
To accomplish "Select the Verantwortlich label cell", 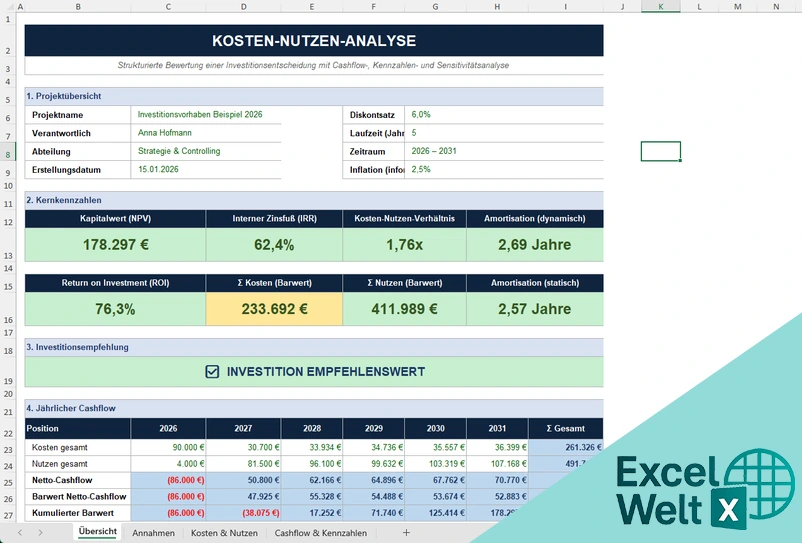I will (x=78, y=133).
